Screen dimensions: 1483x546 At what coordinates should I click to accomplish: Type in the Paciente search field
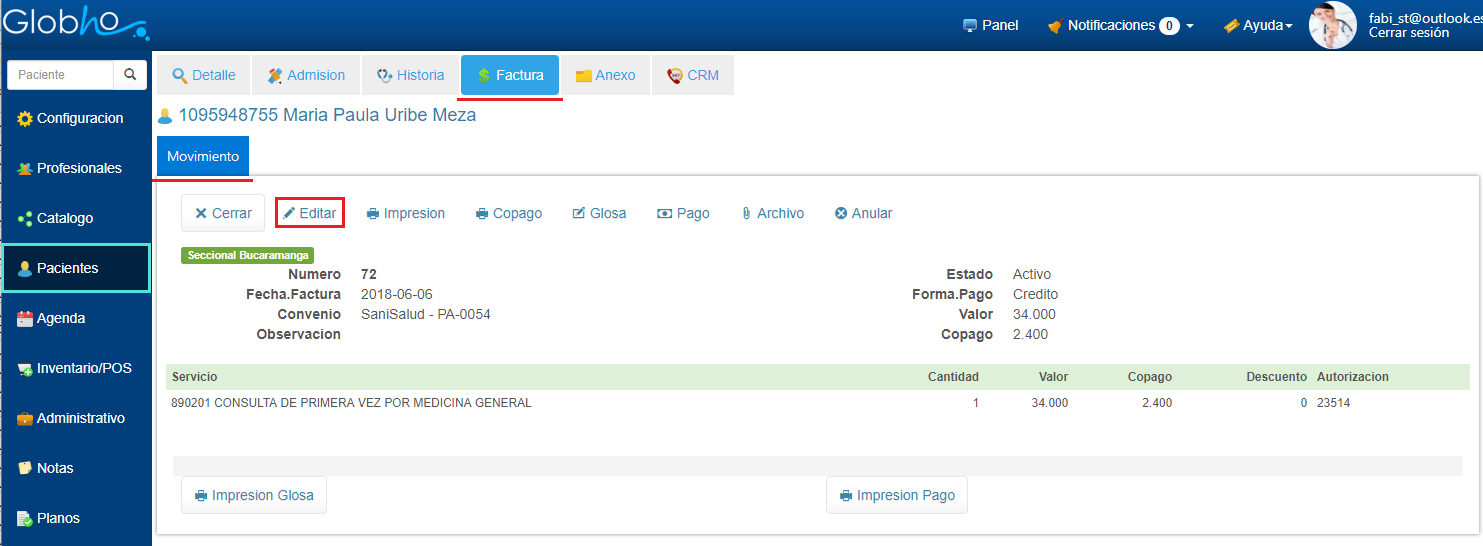(60, 75)
